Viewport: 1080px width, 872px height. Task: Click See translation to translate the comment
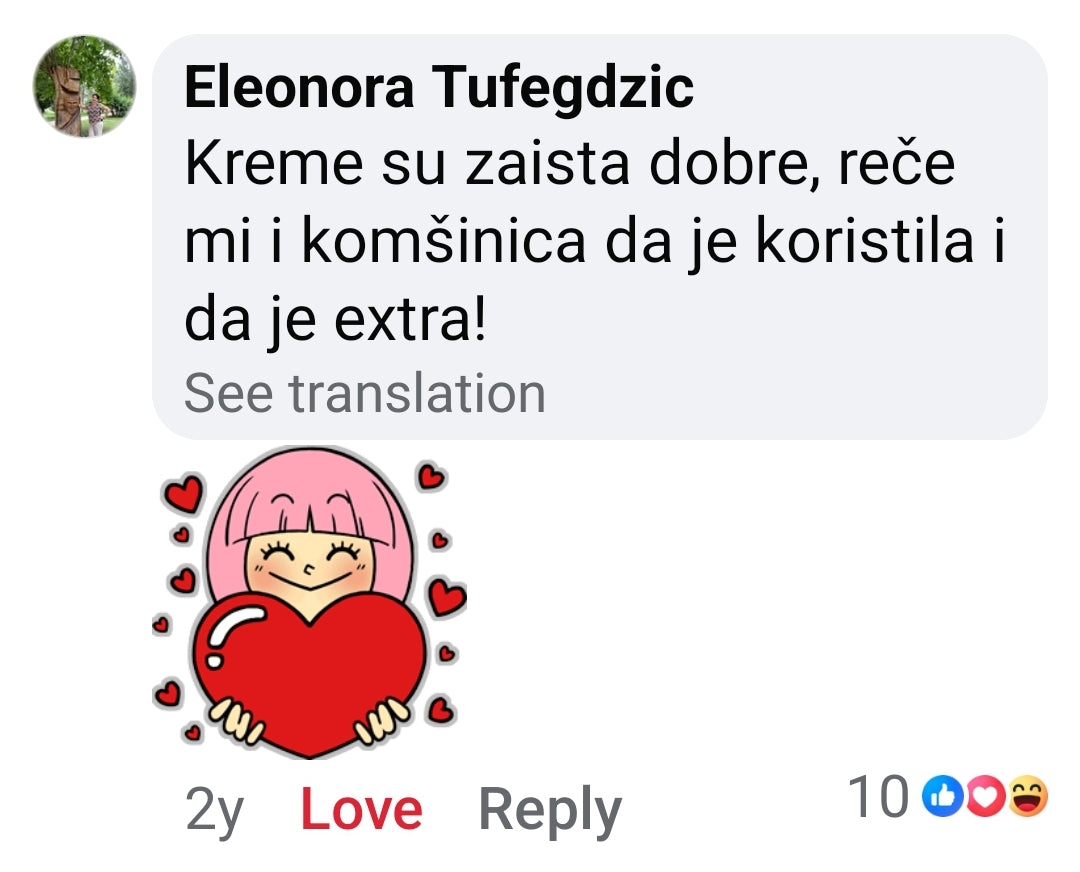click(x=366, y=392)
